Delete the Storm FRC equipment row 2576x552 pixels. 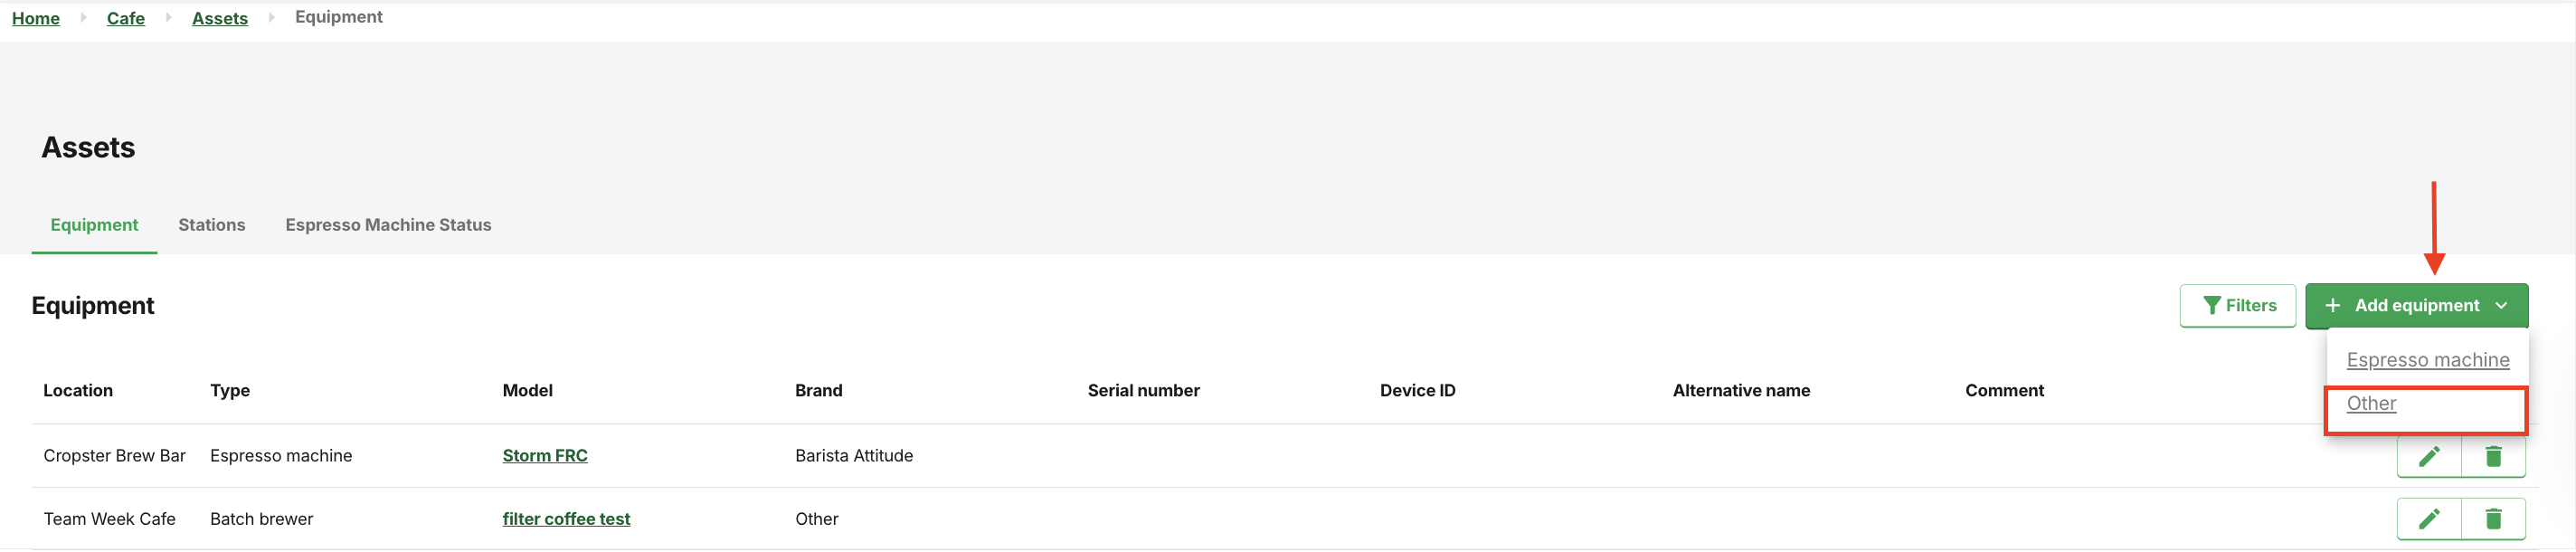(2493, 457)
